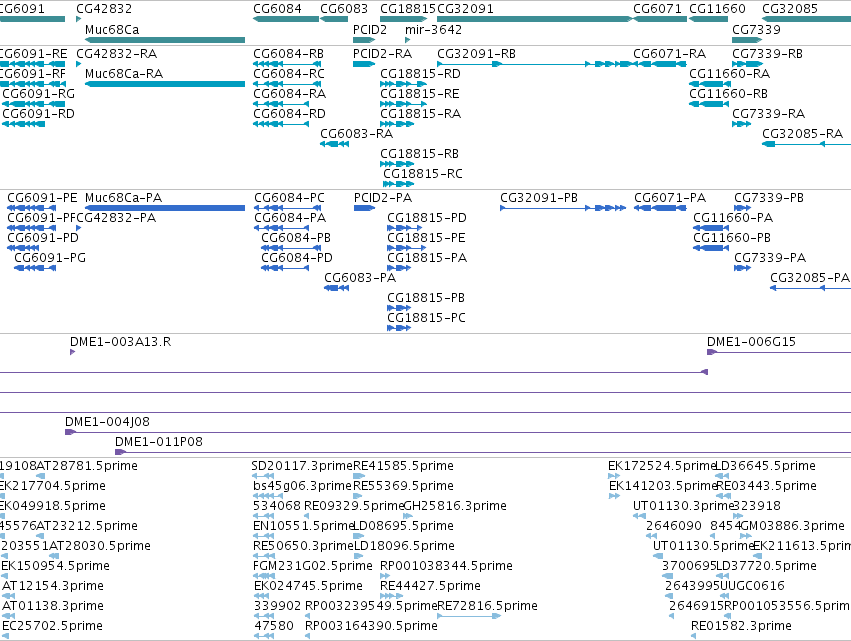Image resolution: width=851 pixels, height=641 pixels.
Task: Click EST GH25816.3prime label
Action: click(x=455, y=506)
